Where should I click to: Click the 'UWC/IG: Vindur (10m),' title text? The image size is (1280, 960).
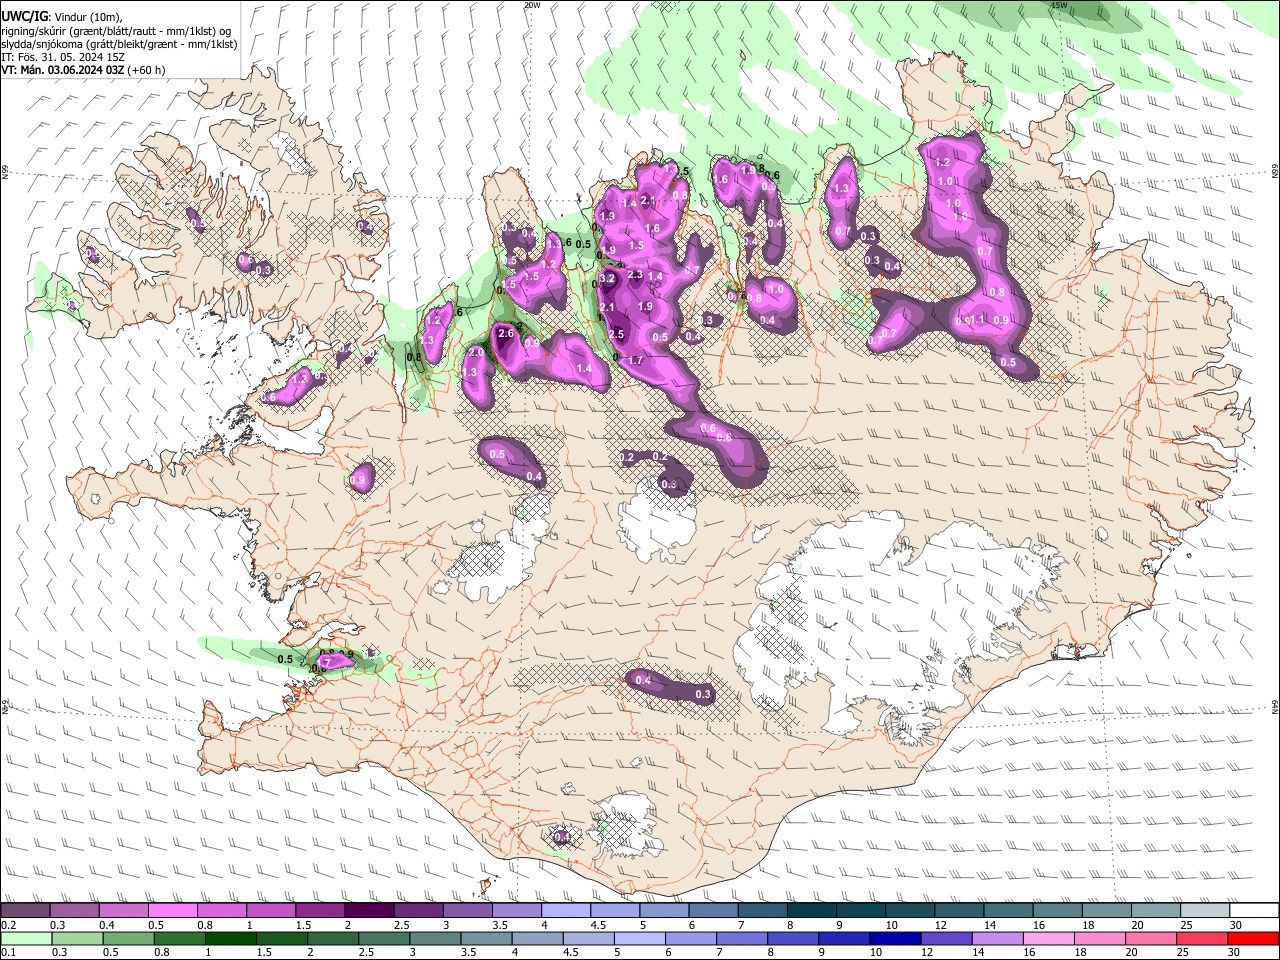[62, 16]
